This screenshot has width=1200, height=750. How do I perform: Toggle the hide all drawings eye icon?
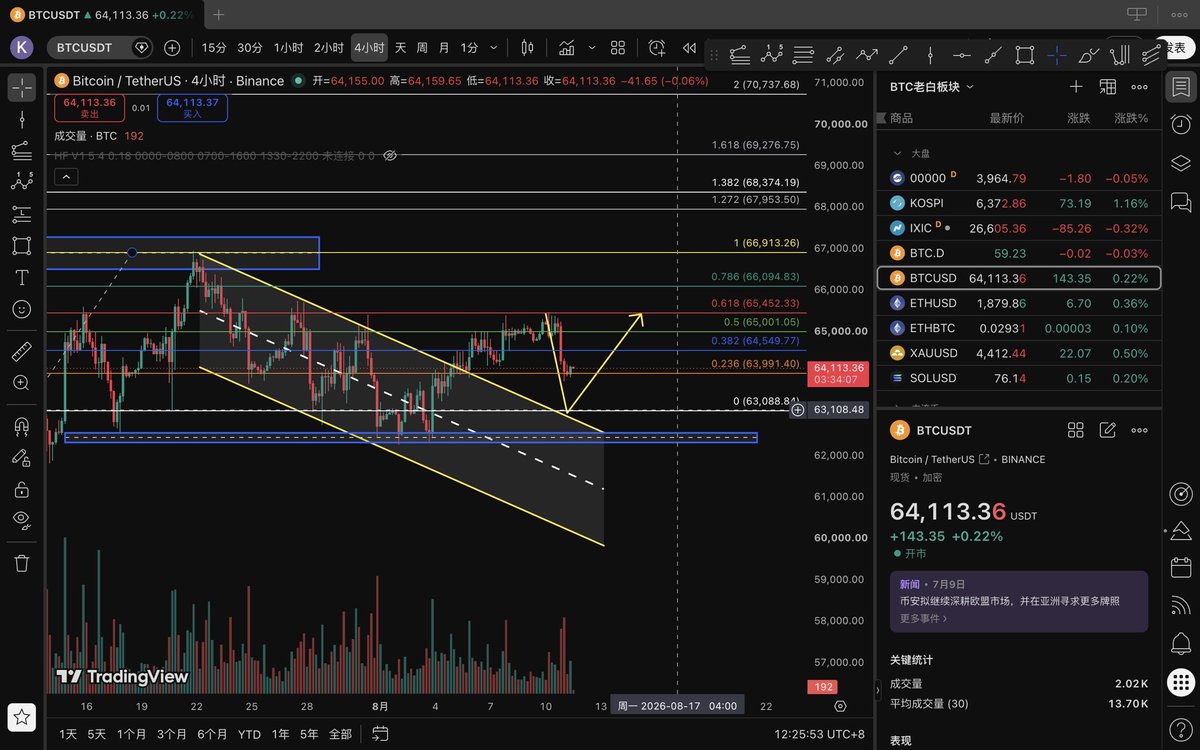pyautogui.click(x=22, y=518)
